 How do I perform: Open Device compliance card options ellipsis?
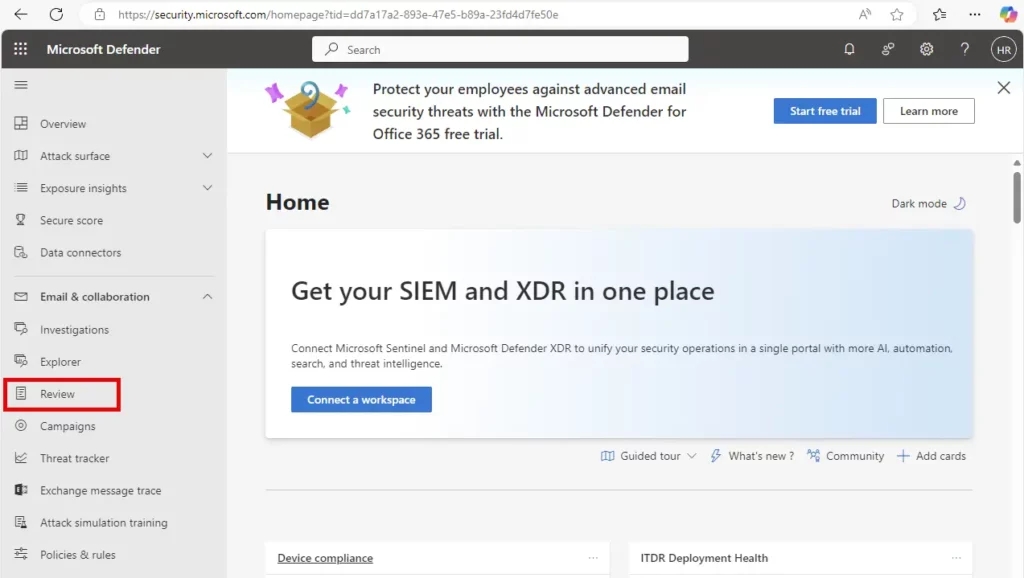pos(593,558)
